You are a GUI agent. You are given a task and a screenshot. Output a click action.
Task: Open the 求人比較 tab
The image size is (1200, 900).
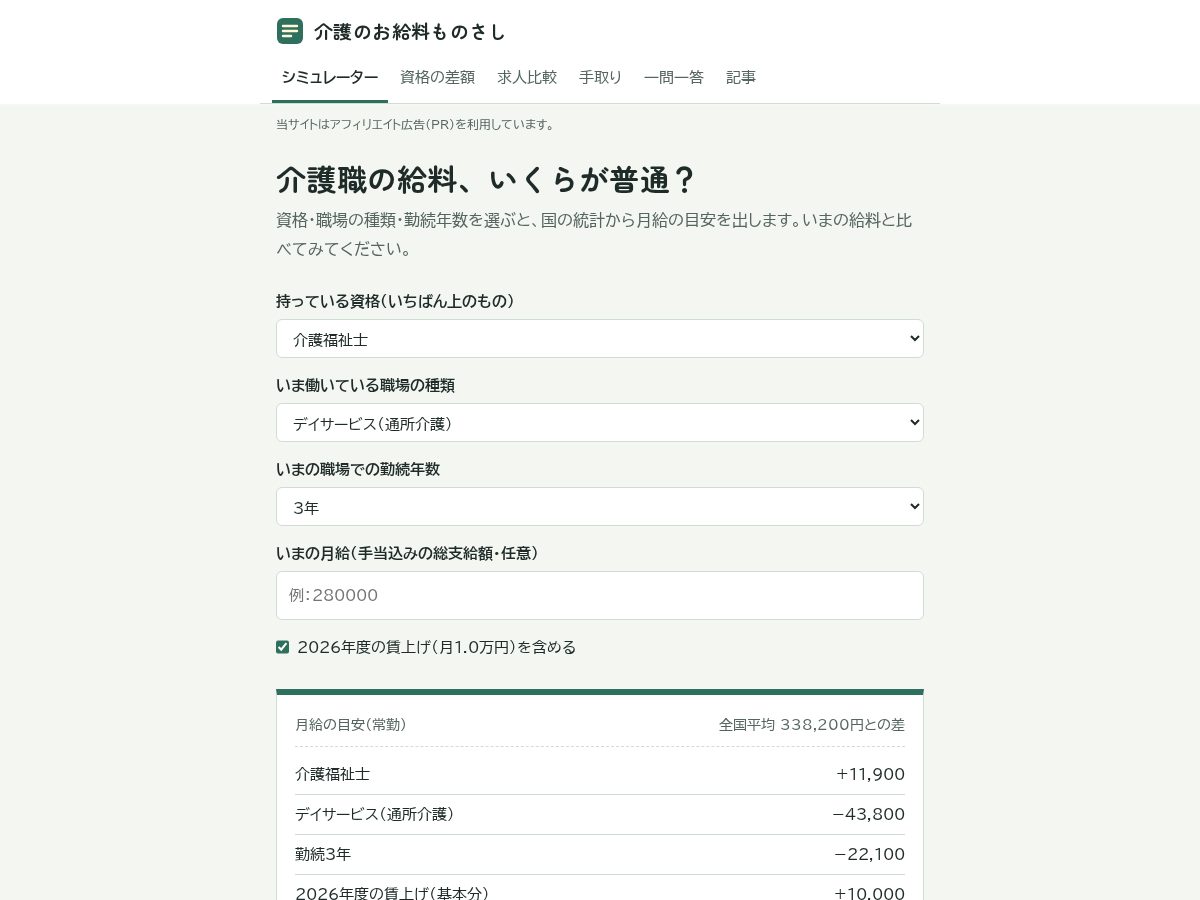click(527, 78)
